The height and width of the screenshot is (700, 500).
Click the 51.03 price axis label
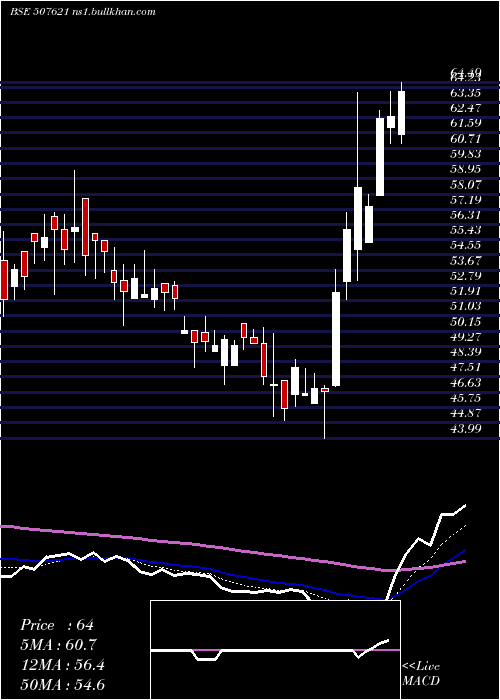465,306
